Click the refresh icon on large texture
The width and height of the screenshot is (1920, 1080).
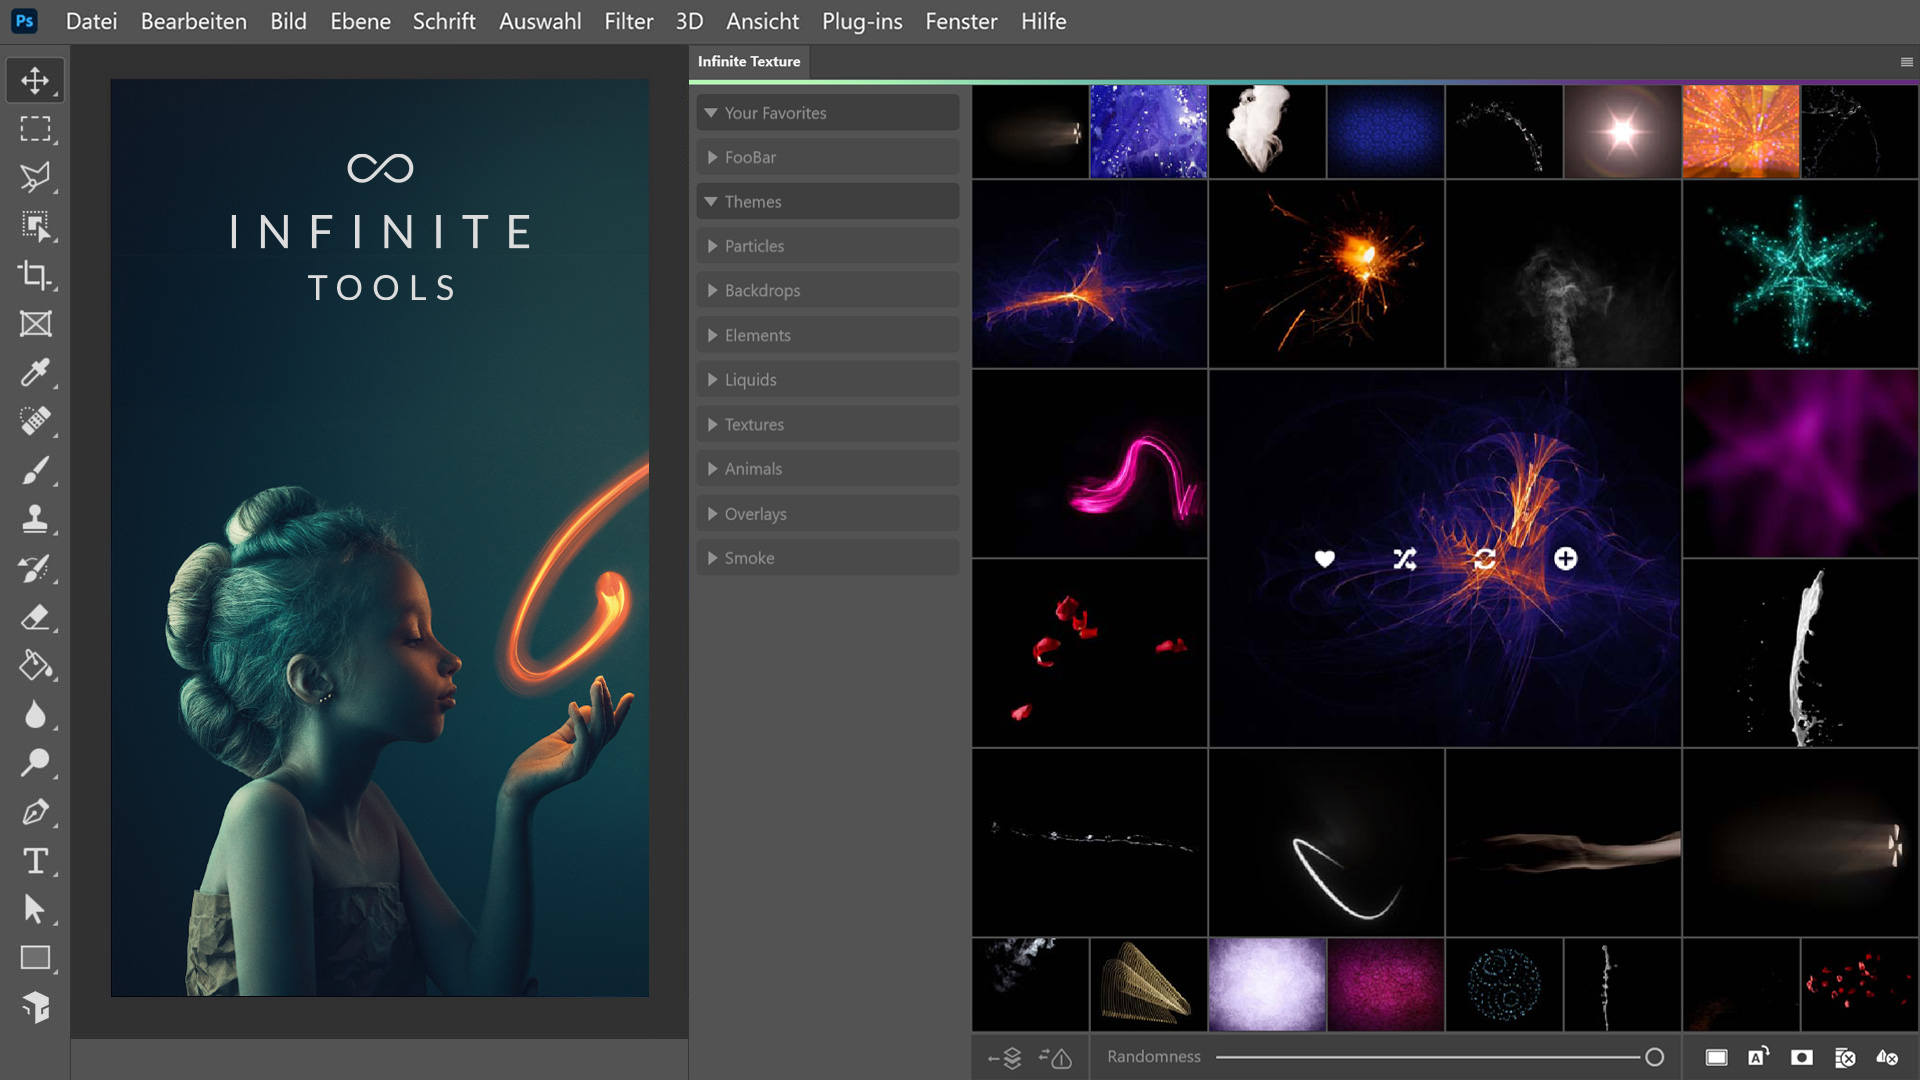tap(1485, 559)
